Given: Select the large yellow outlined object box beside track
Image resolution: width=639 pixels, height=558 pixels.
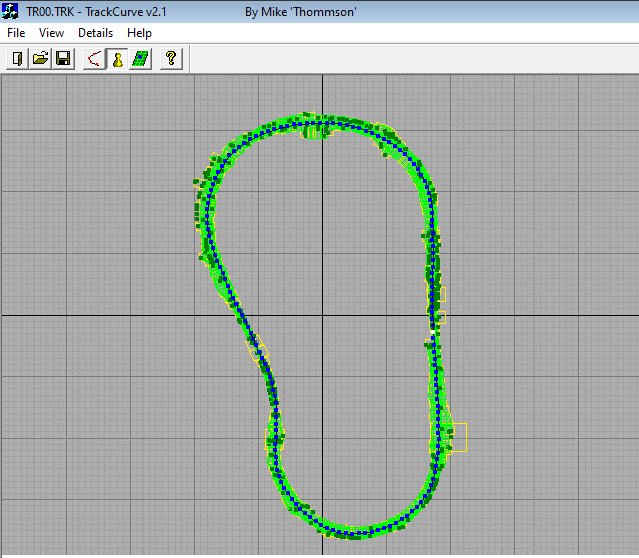Looking at the screenshot, I should coord(460,437).
